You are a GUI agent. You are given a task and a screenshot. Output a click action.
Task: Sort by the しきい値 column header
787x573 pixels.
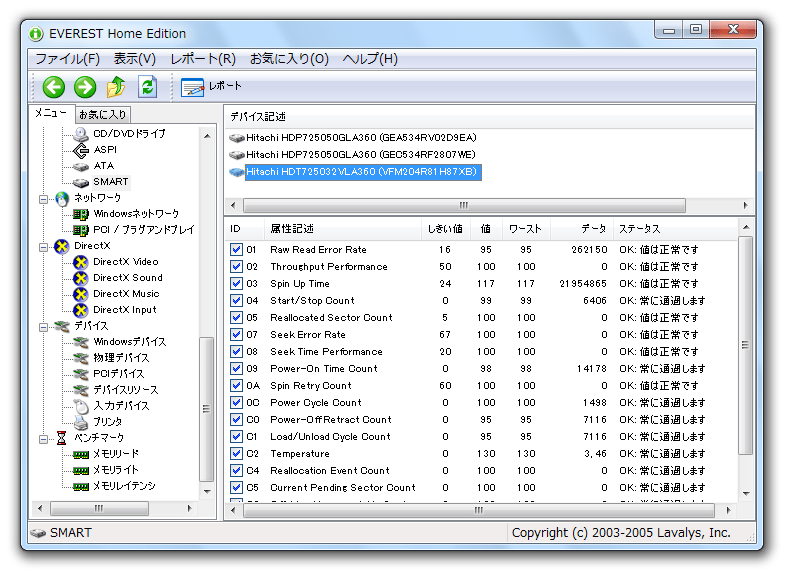pos(445,229)
